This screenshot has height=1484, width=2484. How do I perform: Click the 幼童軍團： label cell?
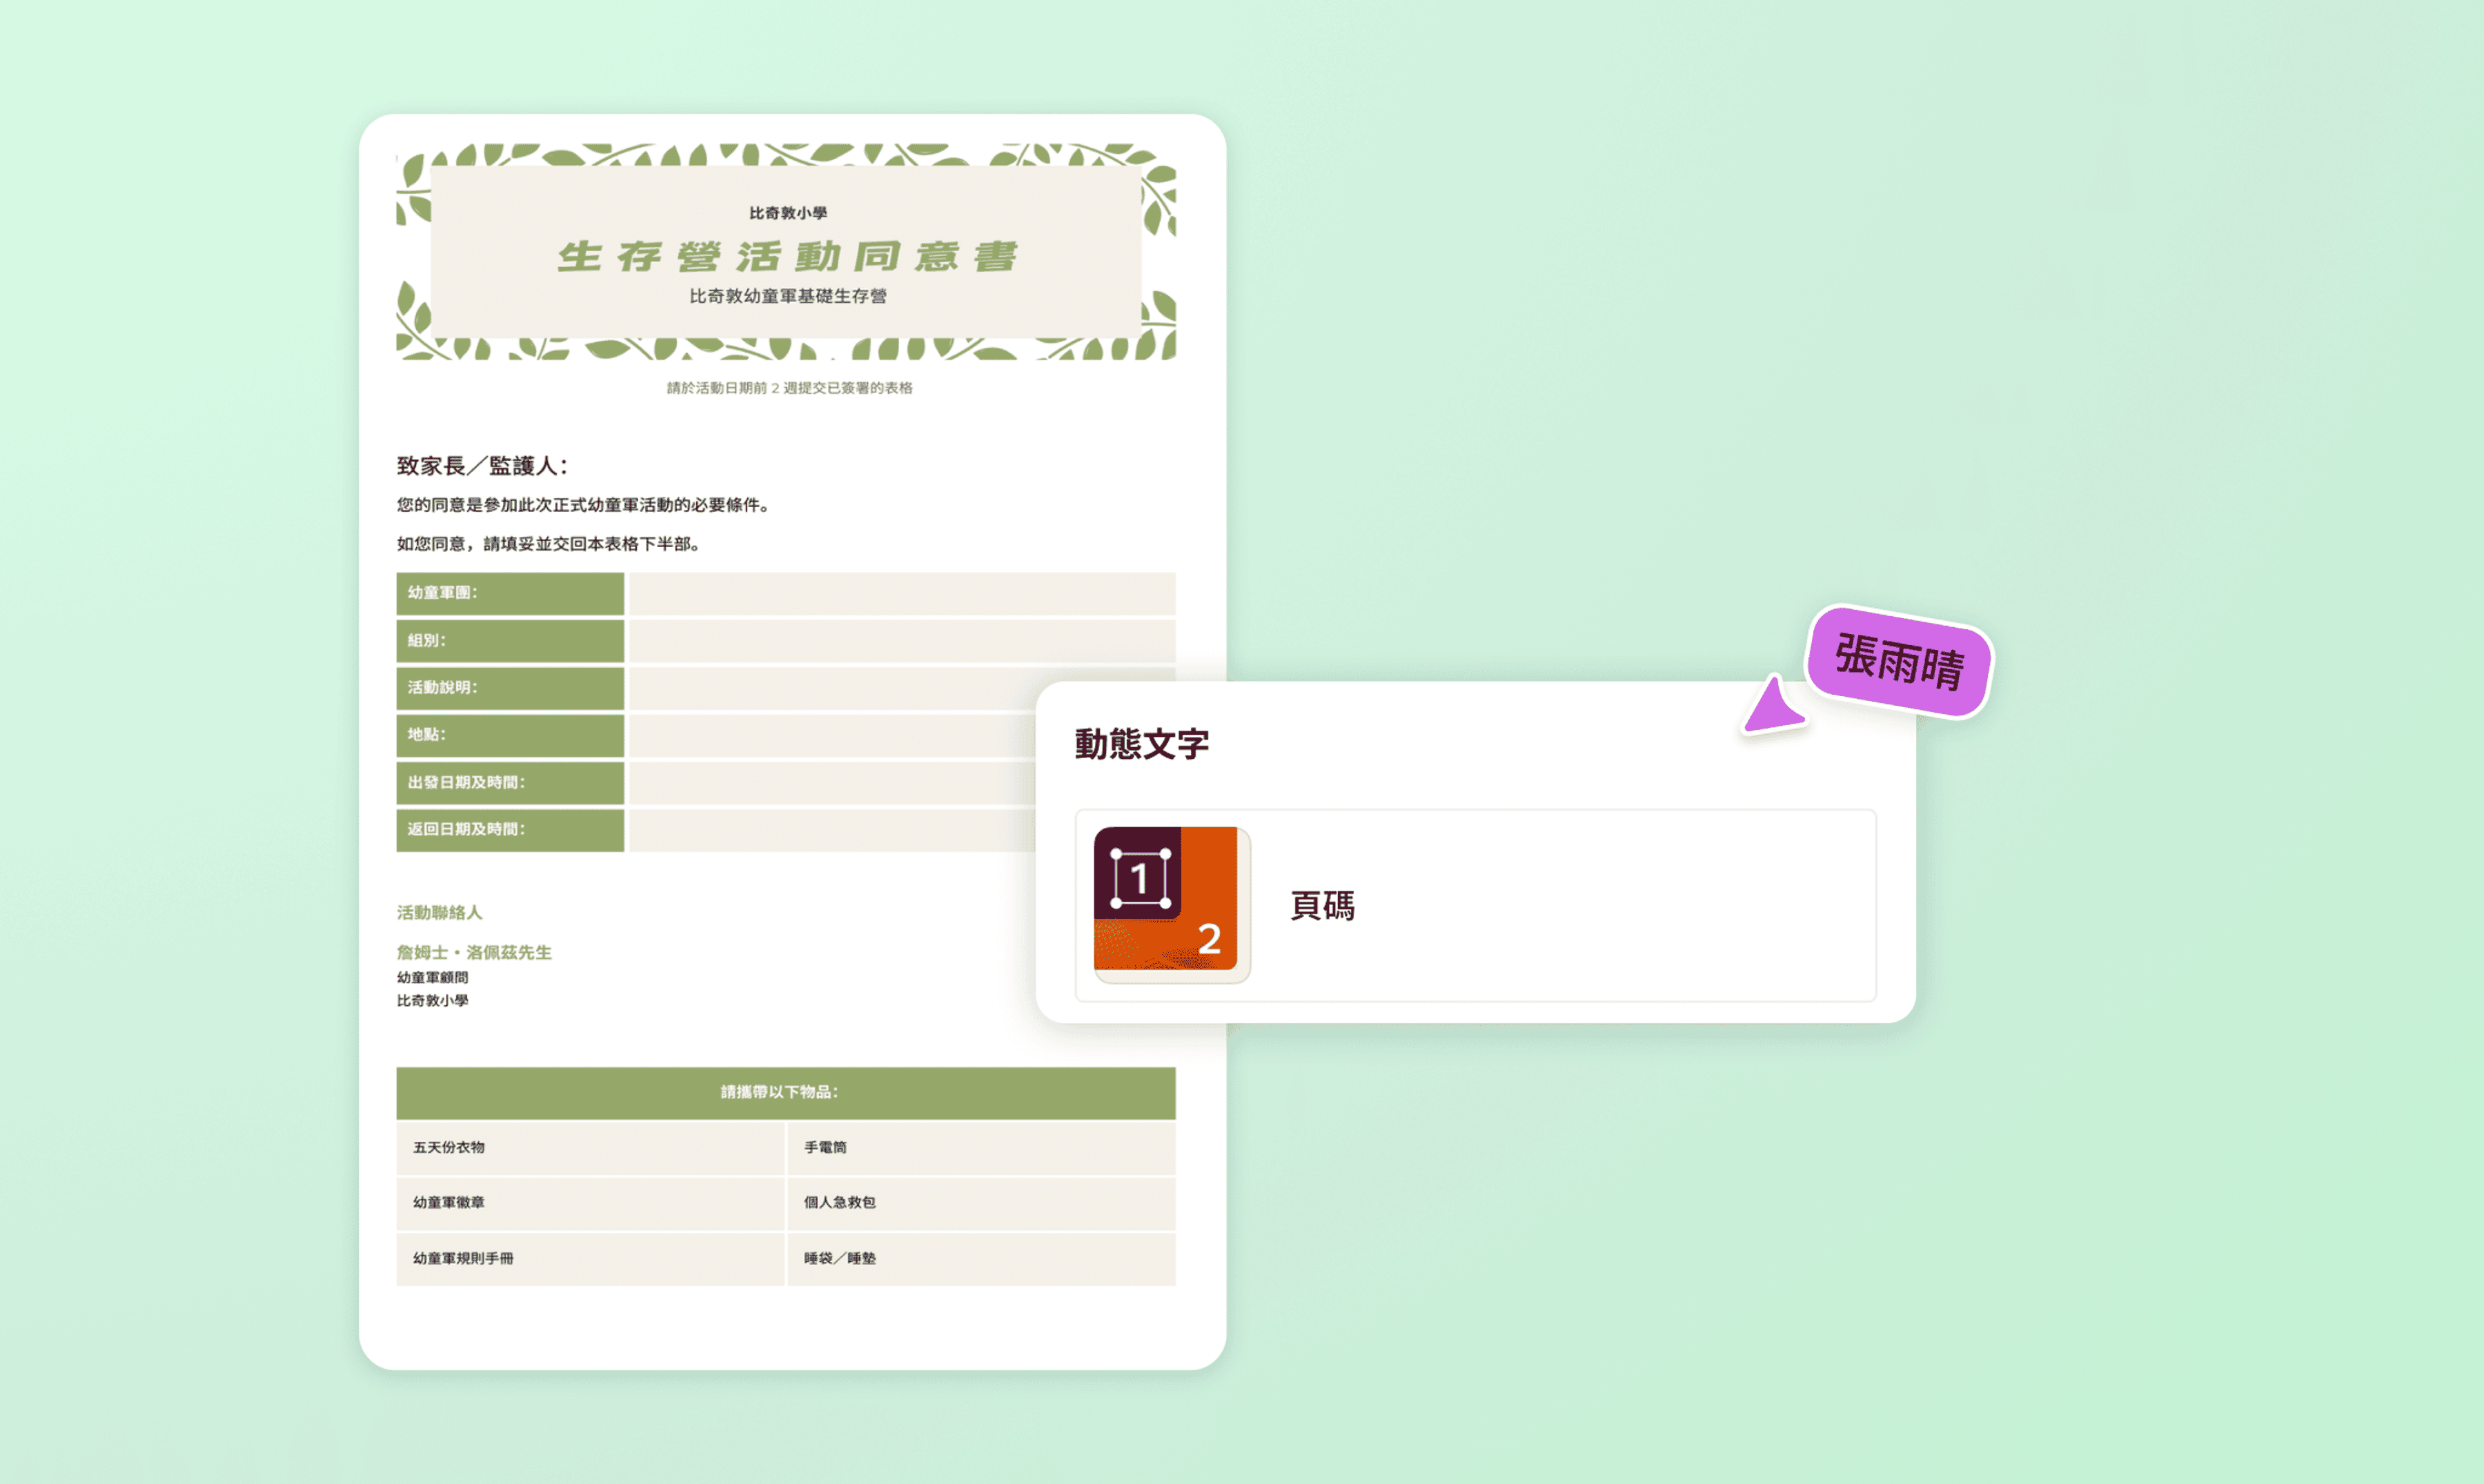(x=510, y=593)
